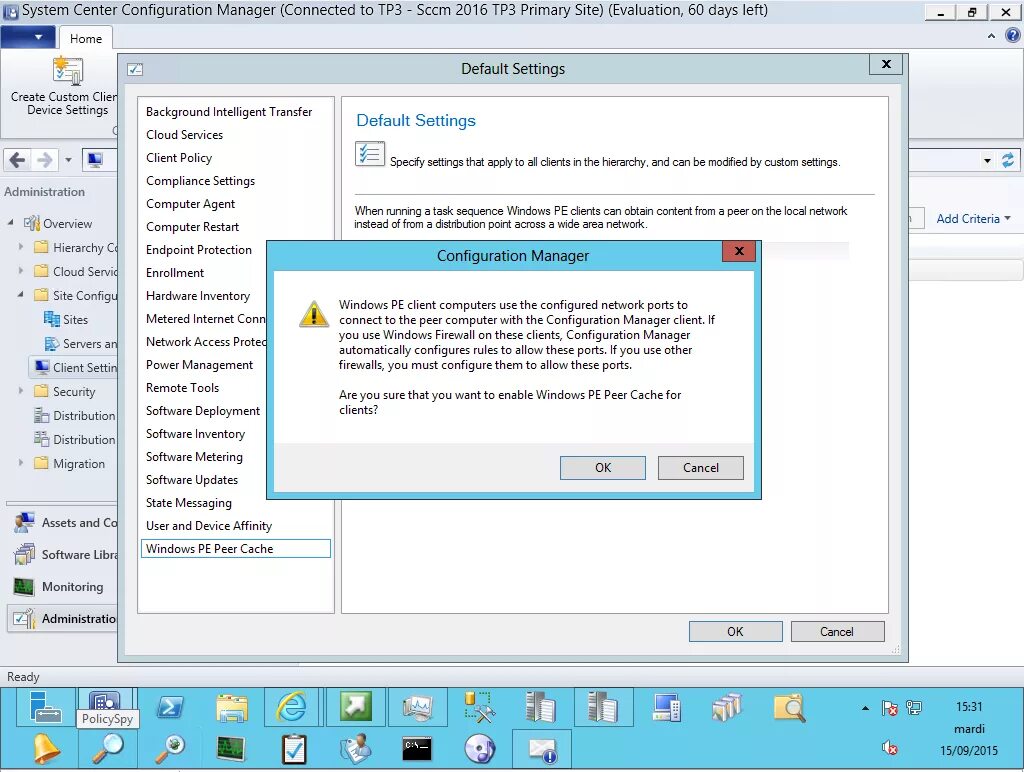Click the disc with music note taskbar icon
The image size is (1024, 772).
pyautogui.click(x=480, y=748)
